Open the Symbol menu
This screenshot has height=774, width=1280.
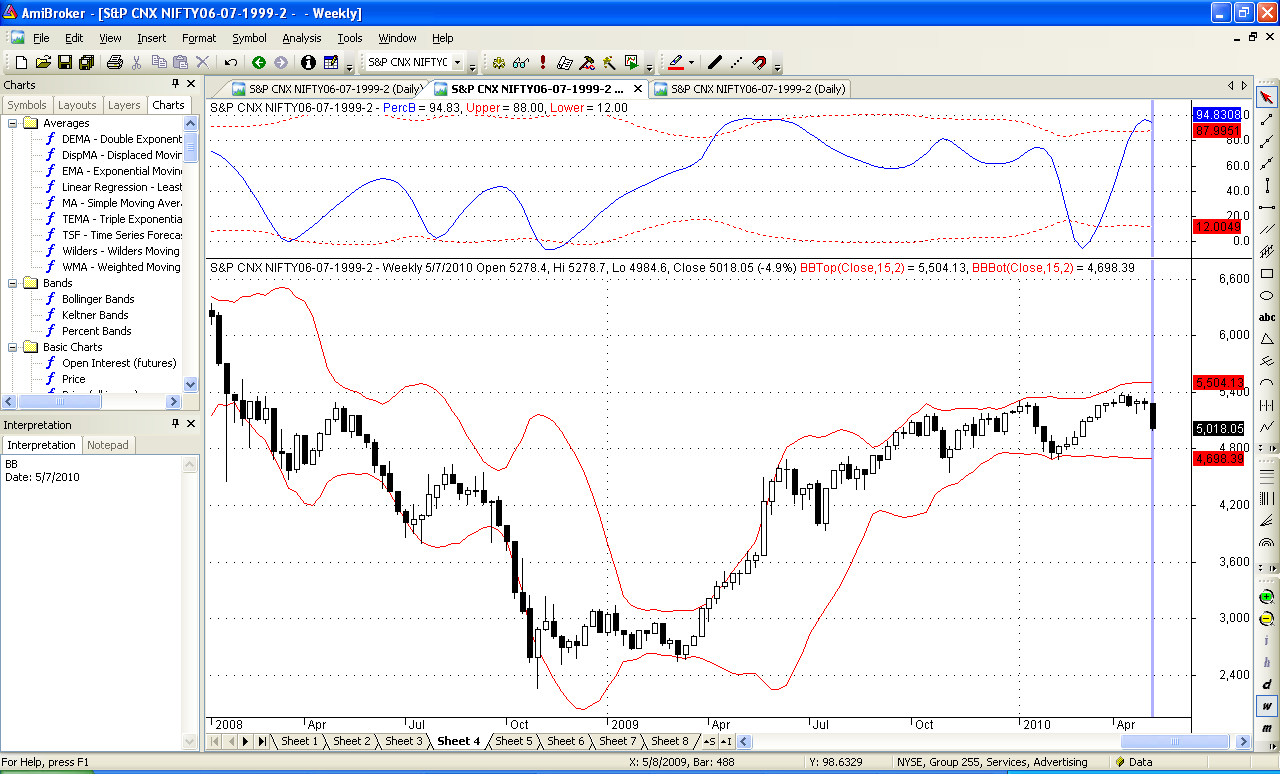249,38
